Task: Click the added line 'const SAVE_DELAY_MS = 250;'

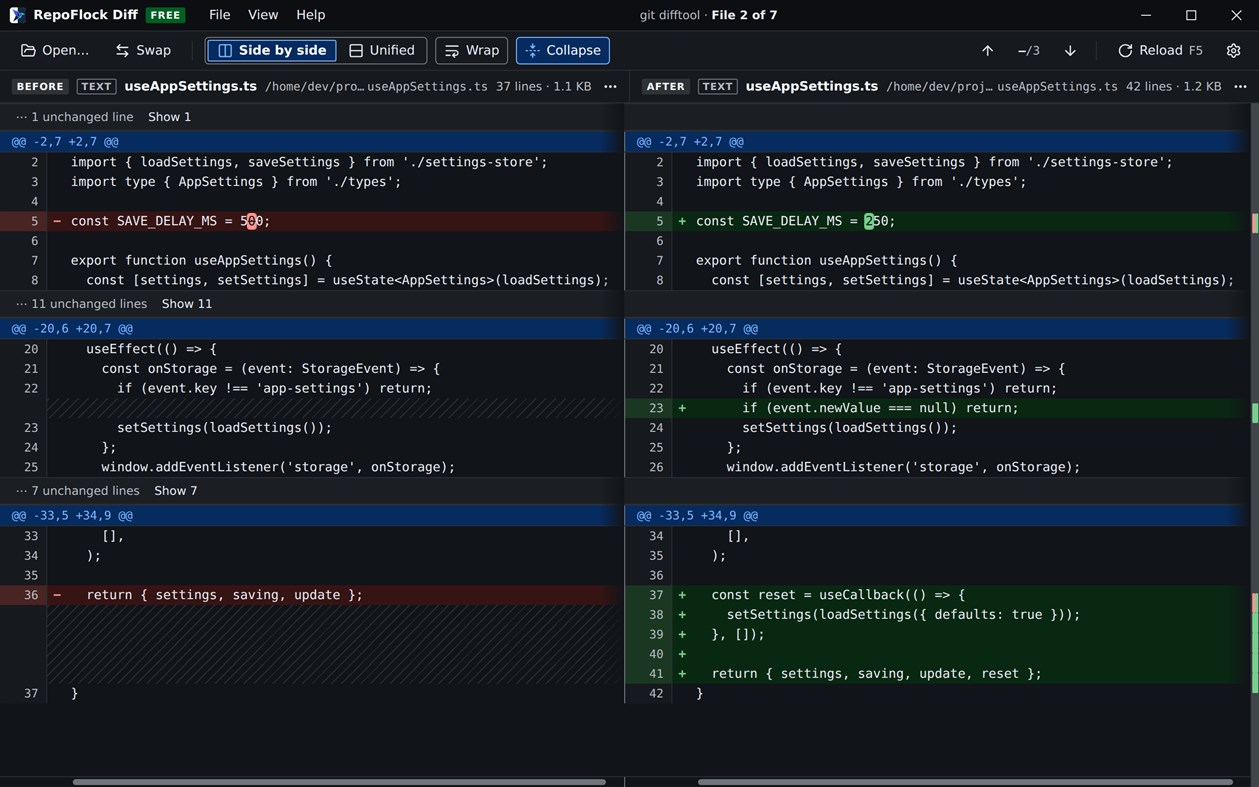Action: point(938,221)
